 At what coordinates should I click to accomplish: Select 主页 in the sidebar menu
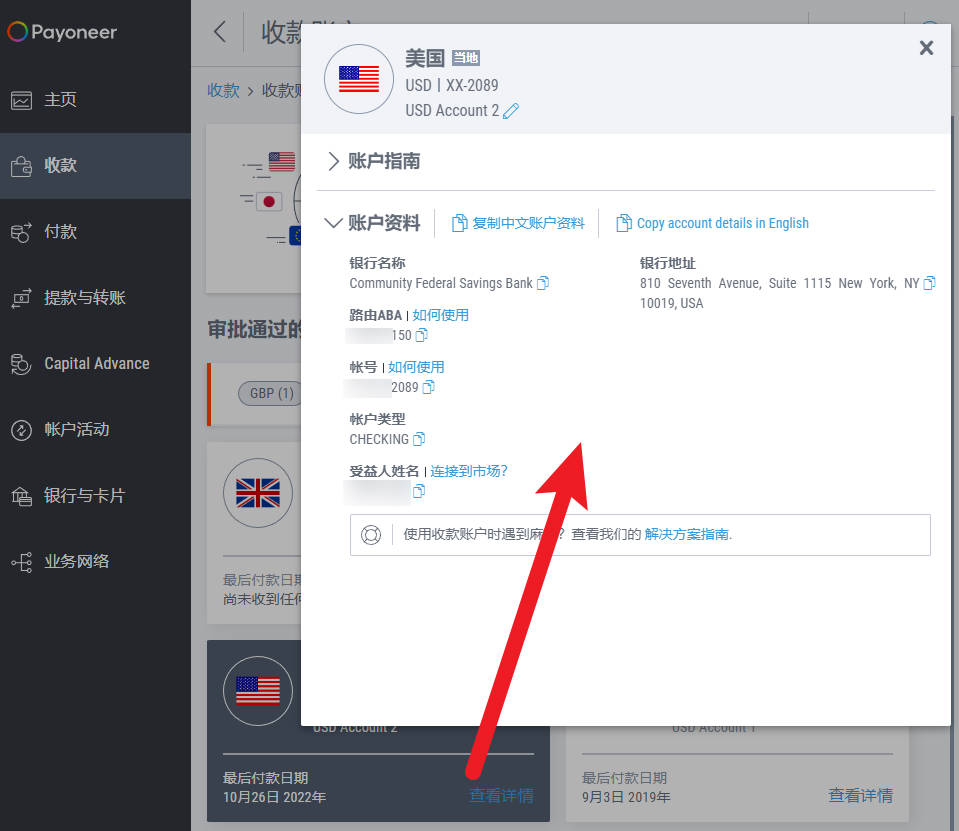95,100
